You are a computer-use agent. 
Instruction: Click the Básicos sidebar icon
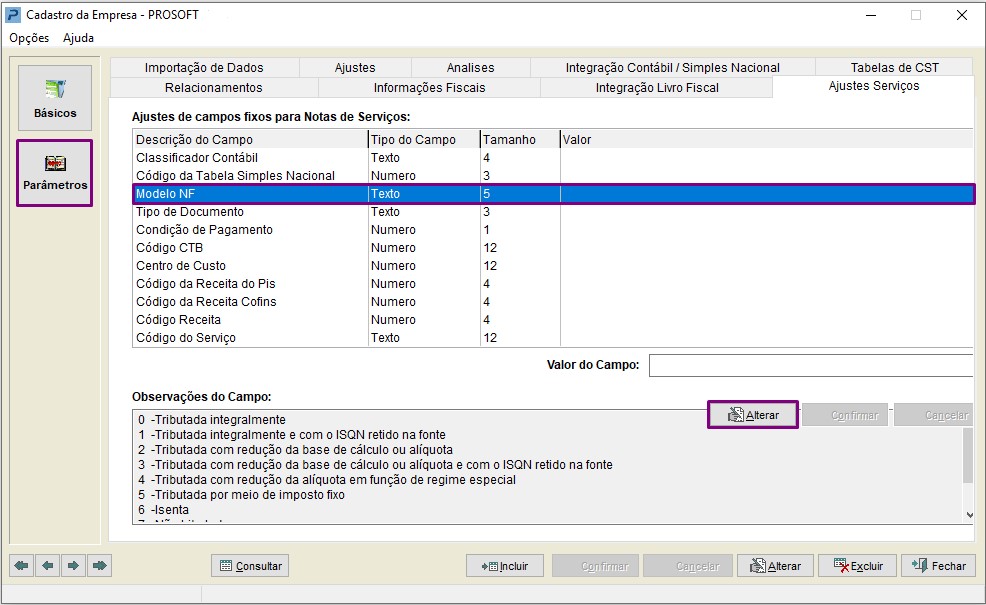coord(55,98)
